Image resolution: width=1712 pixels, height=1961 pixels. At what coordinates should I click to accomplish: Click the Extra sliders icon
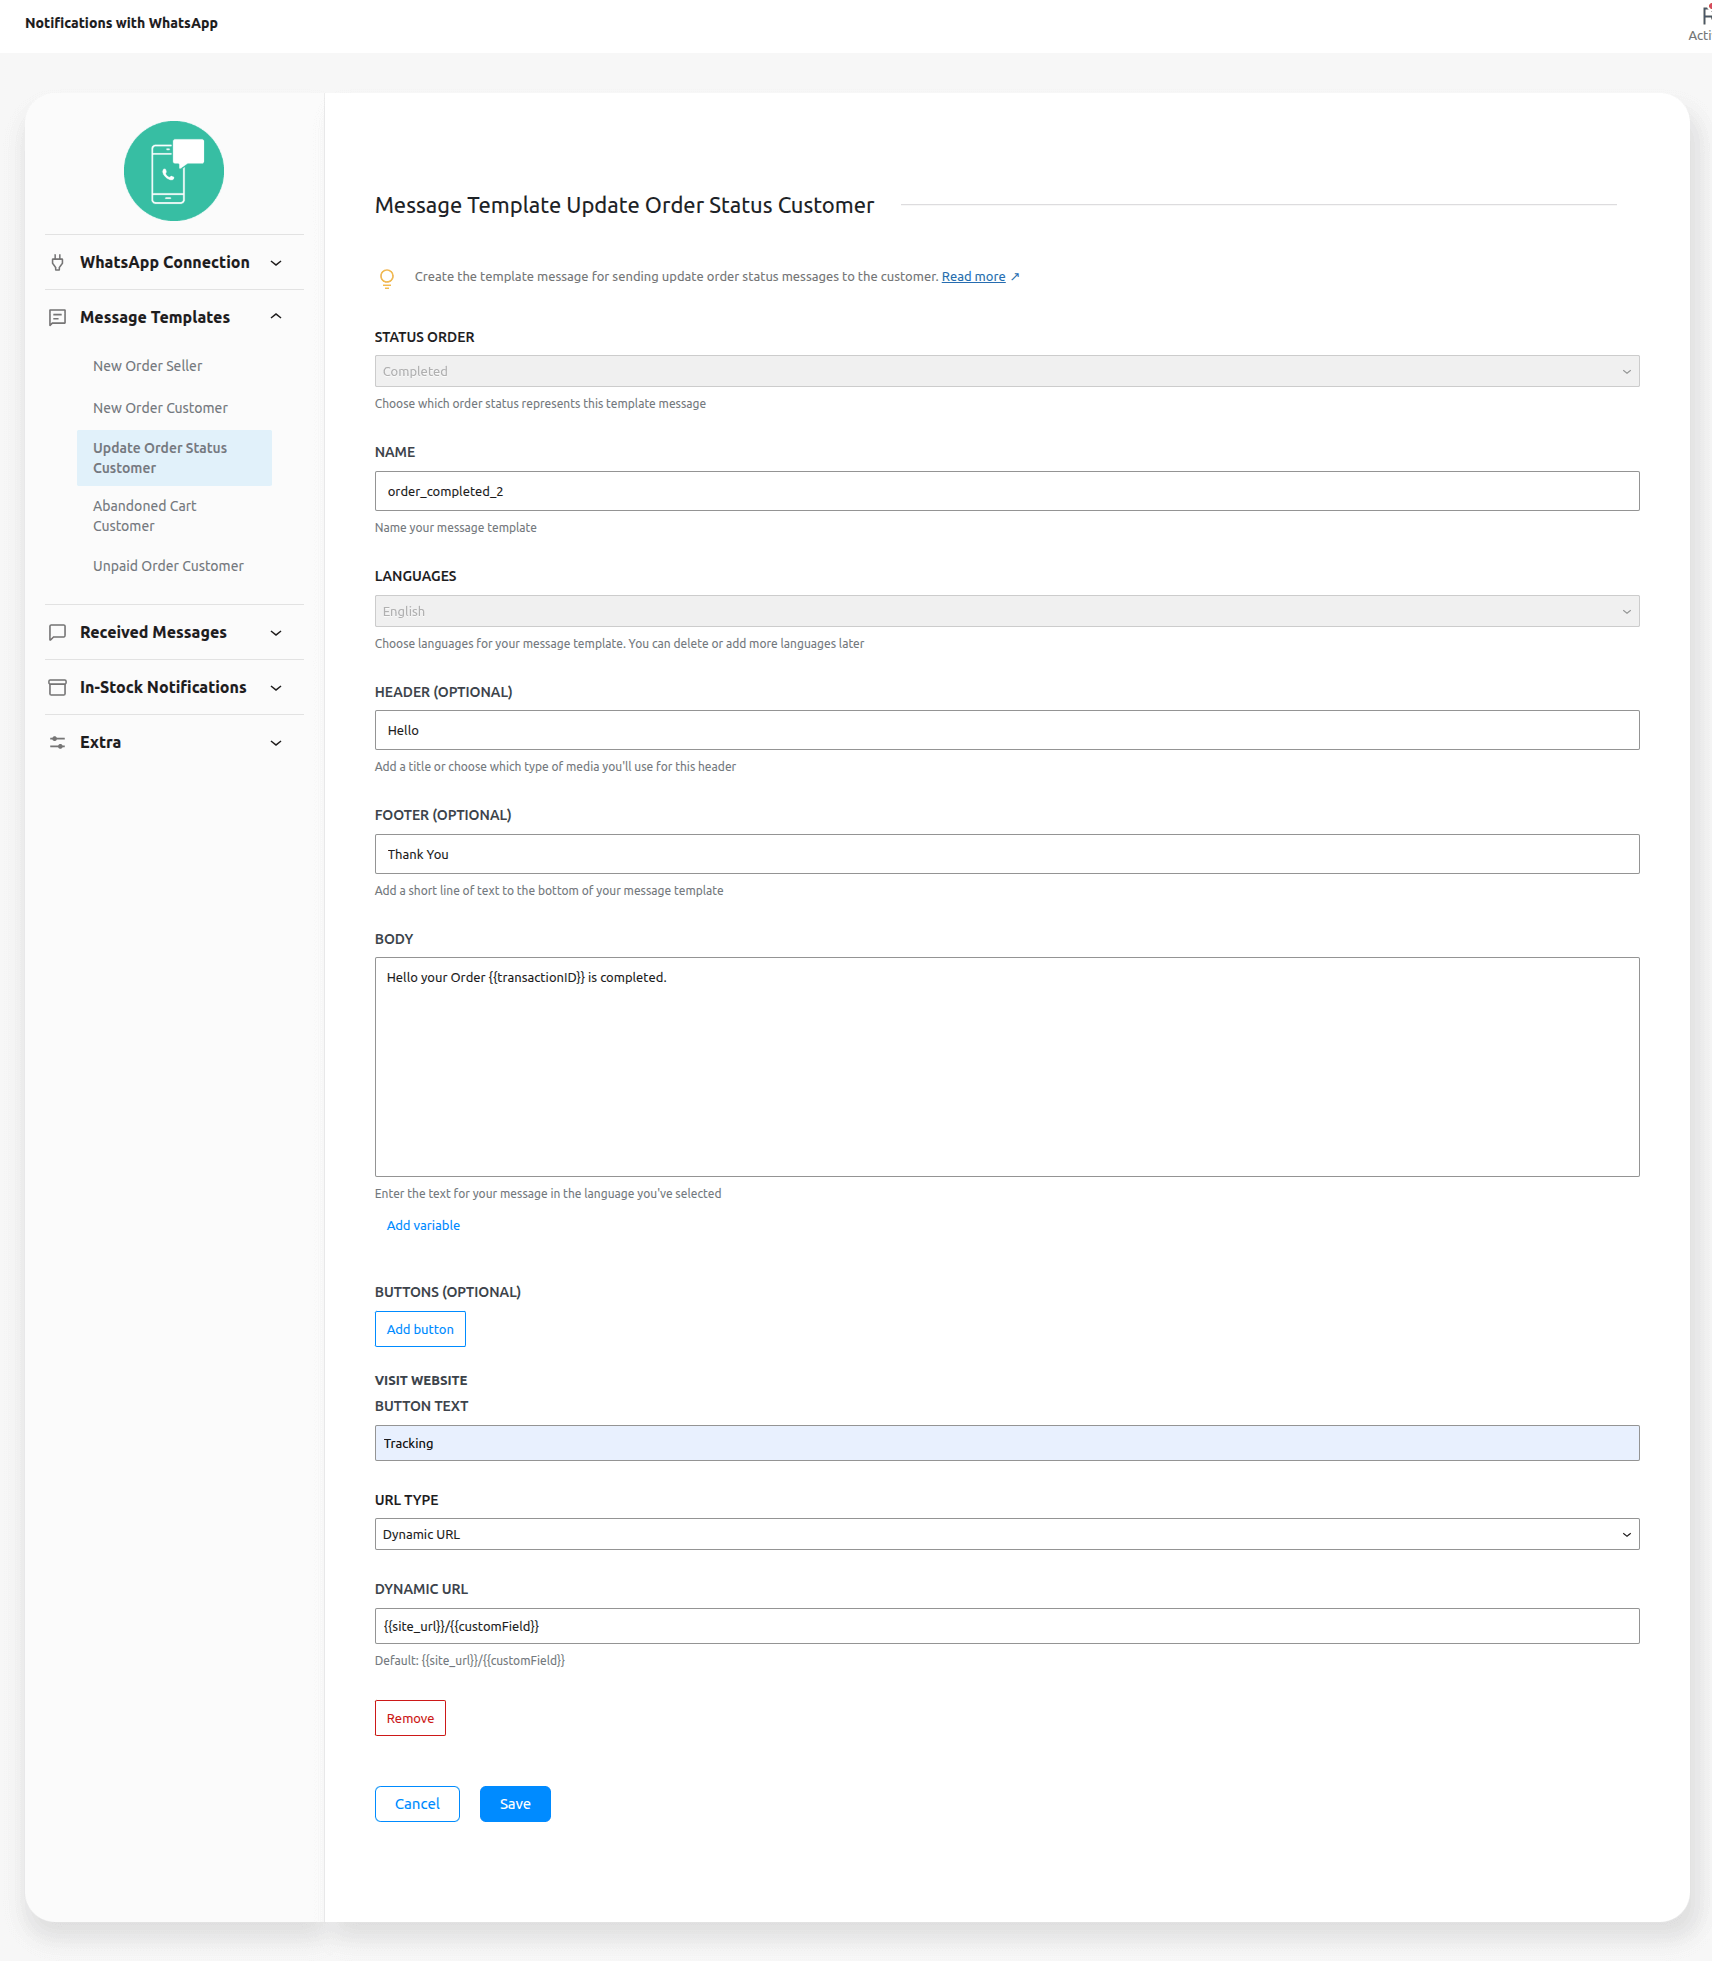(x=58, y=743)
